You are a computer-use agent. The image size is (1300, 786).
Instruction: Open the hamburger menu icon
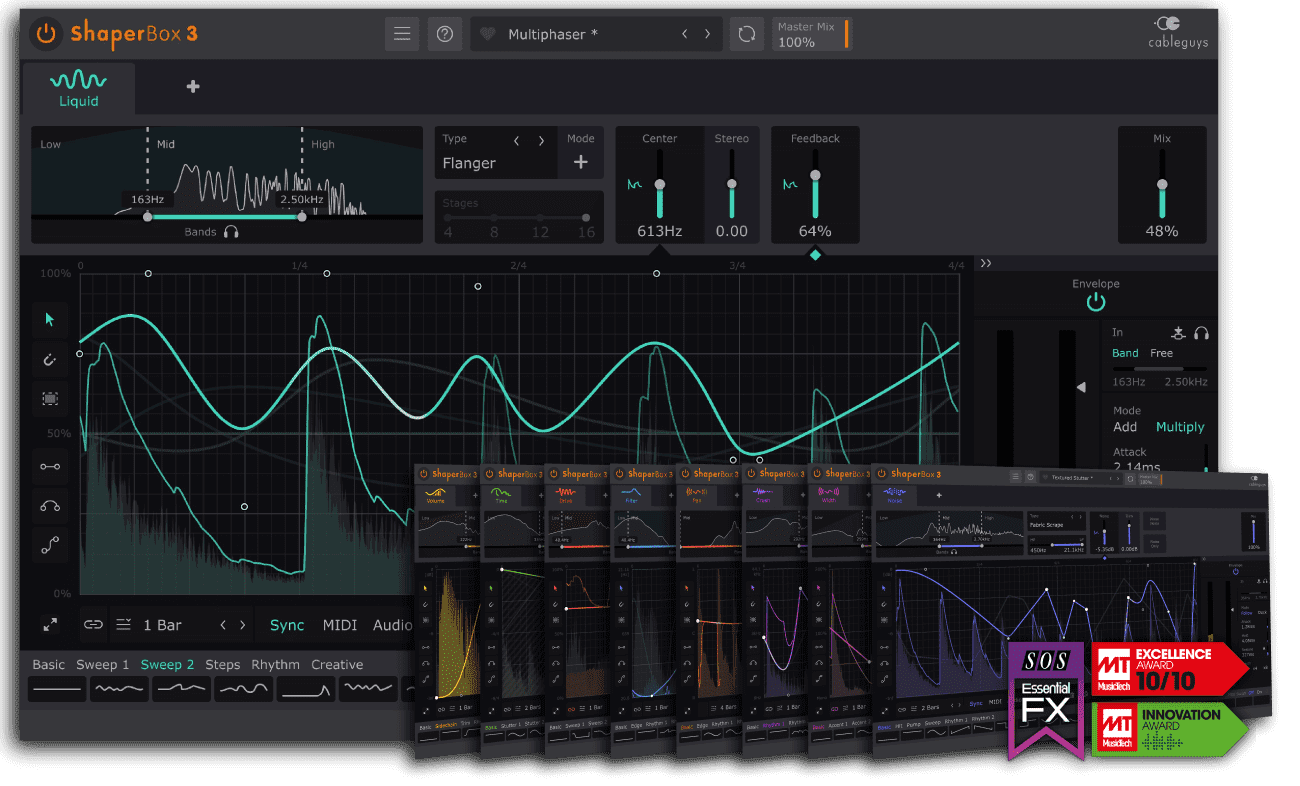click(x=402, y=34)
